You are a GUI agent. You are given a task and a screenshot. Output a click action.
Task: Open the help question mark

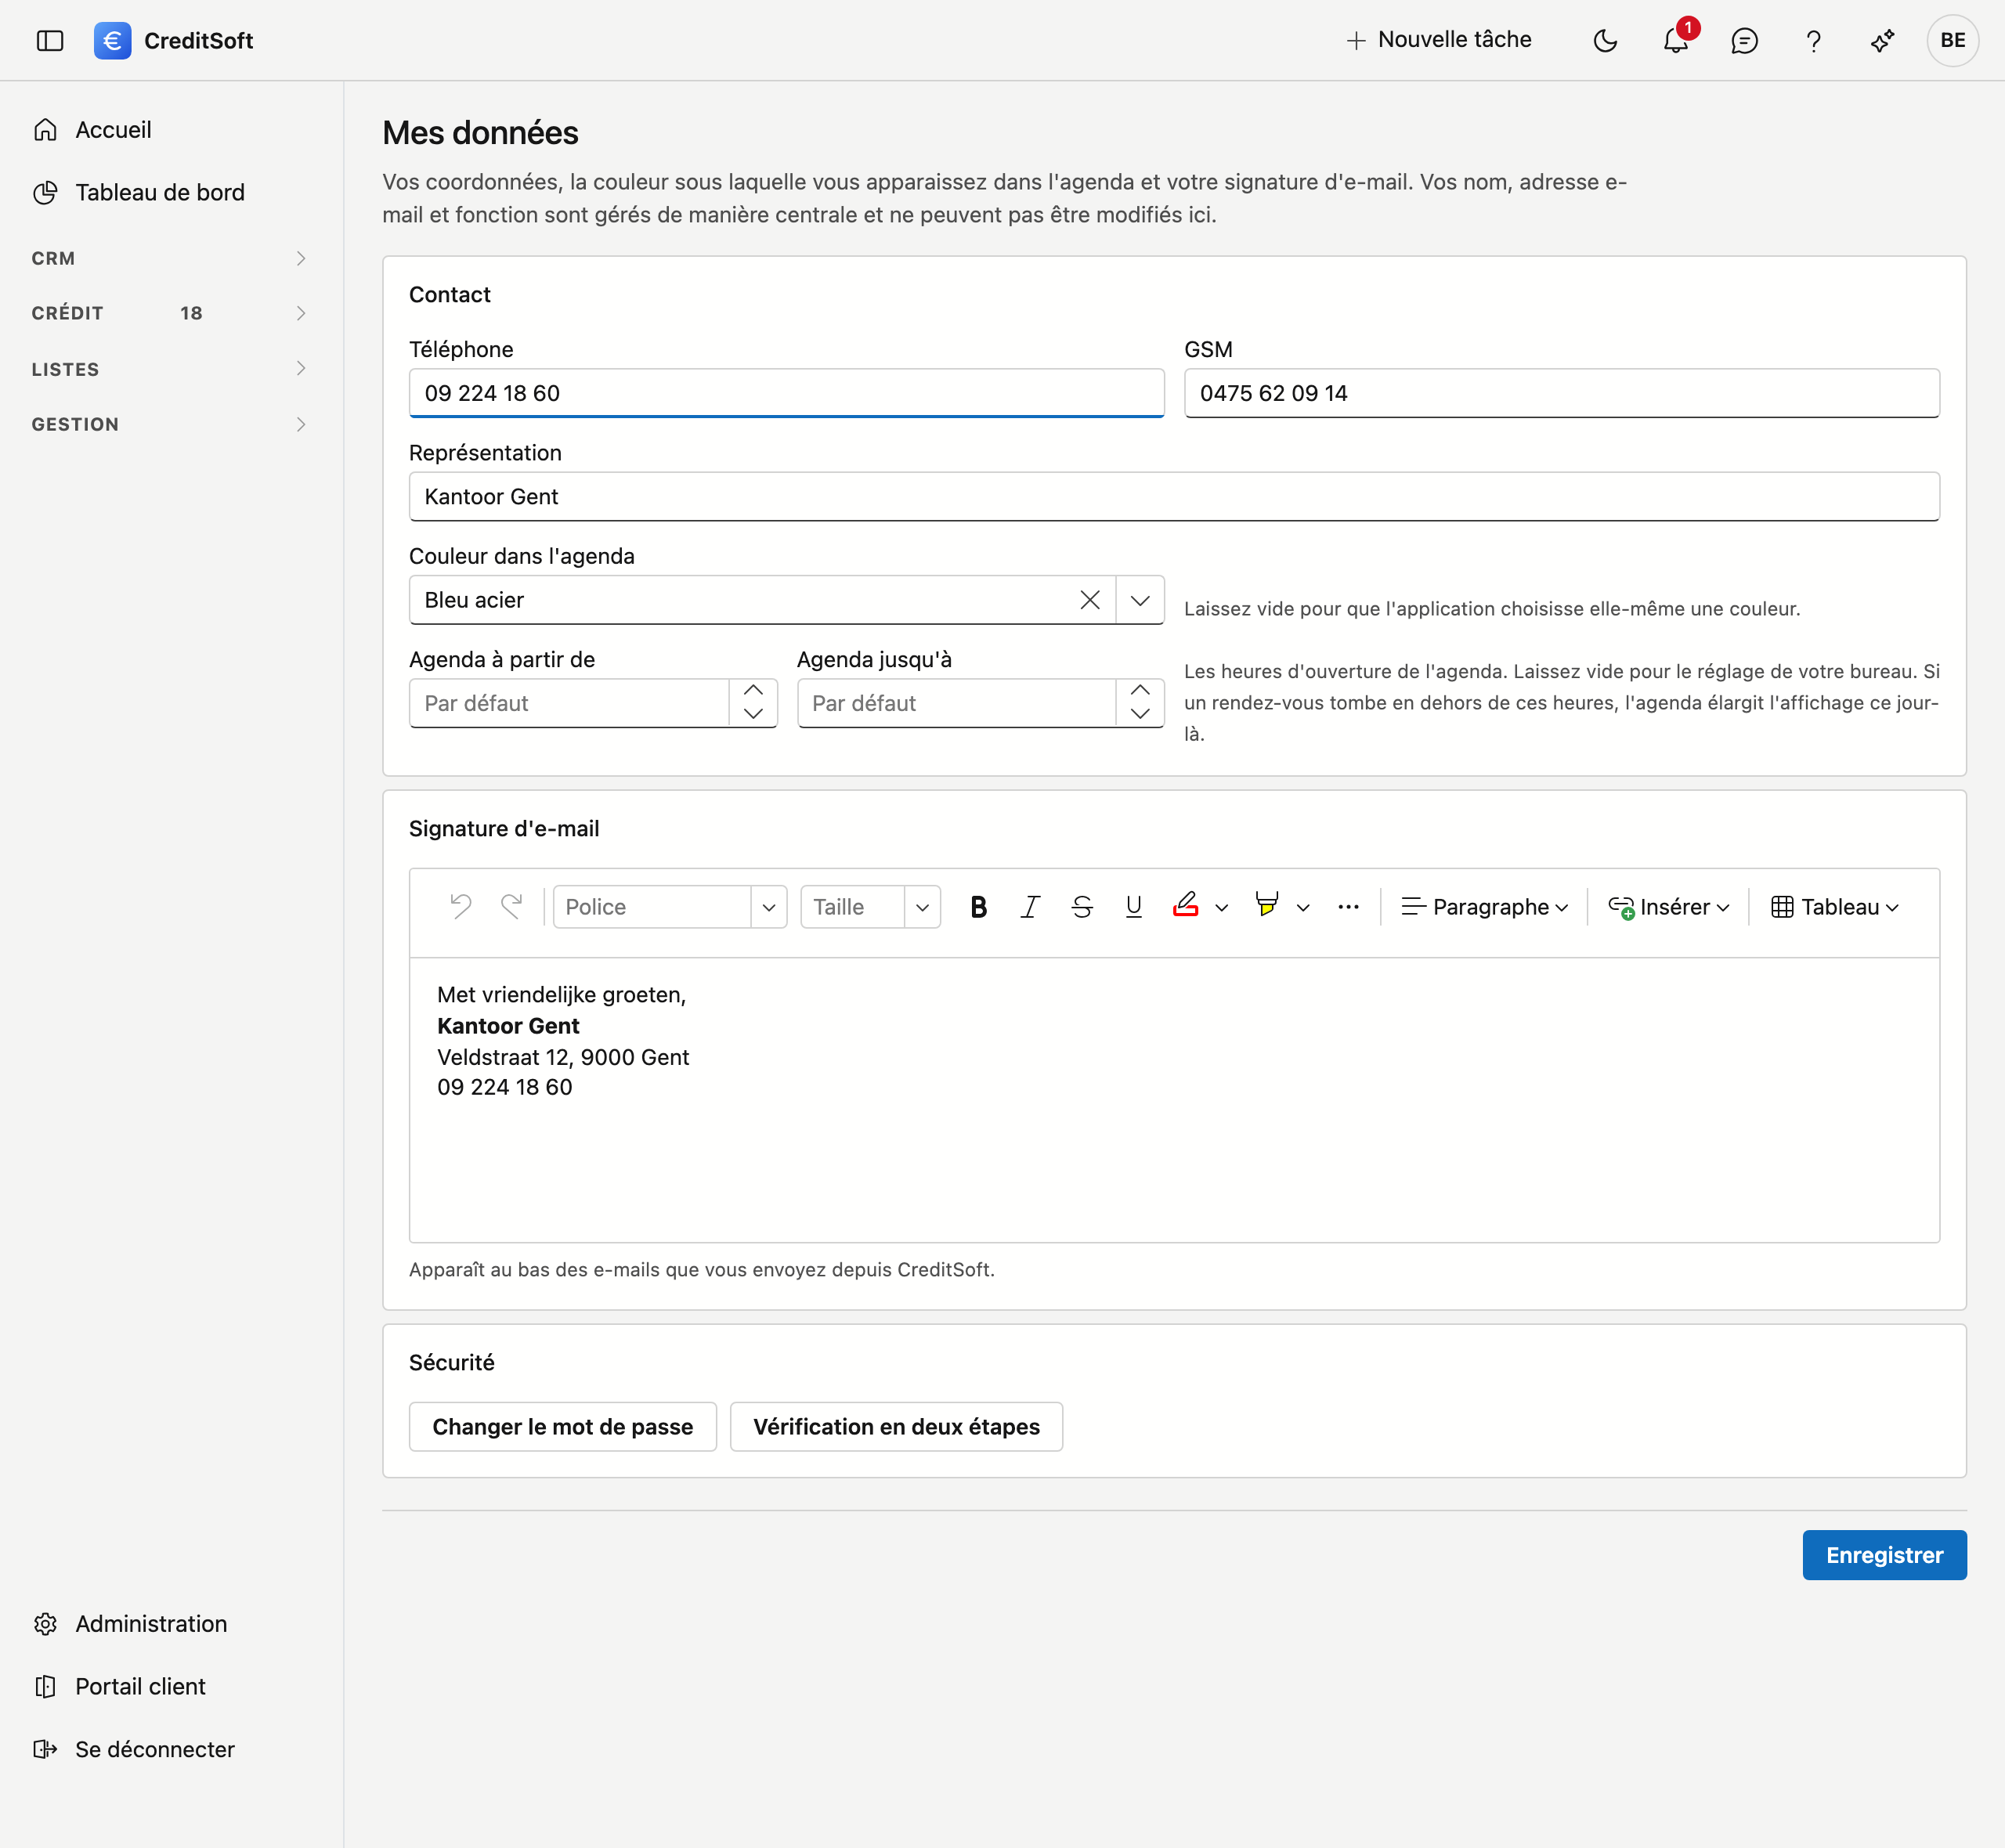(1813, 41)
